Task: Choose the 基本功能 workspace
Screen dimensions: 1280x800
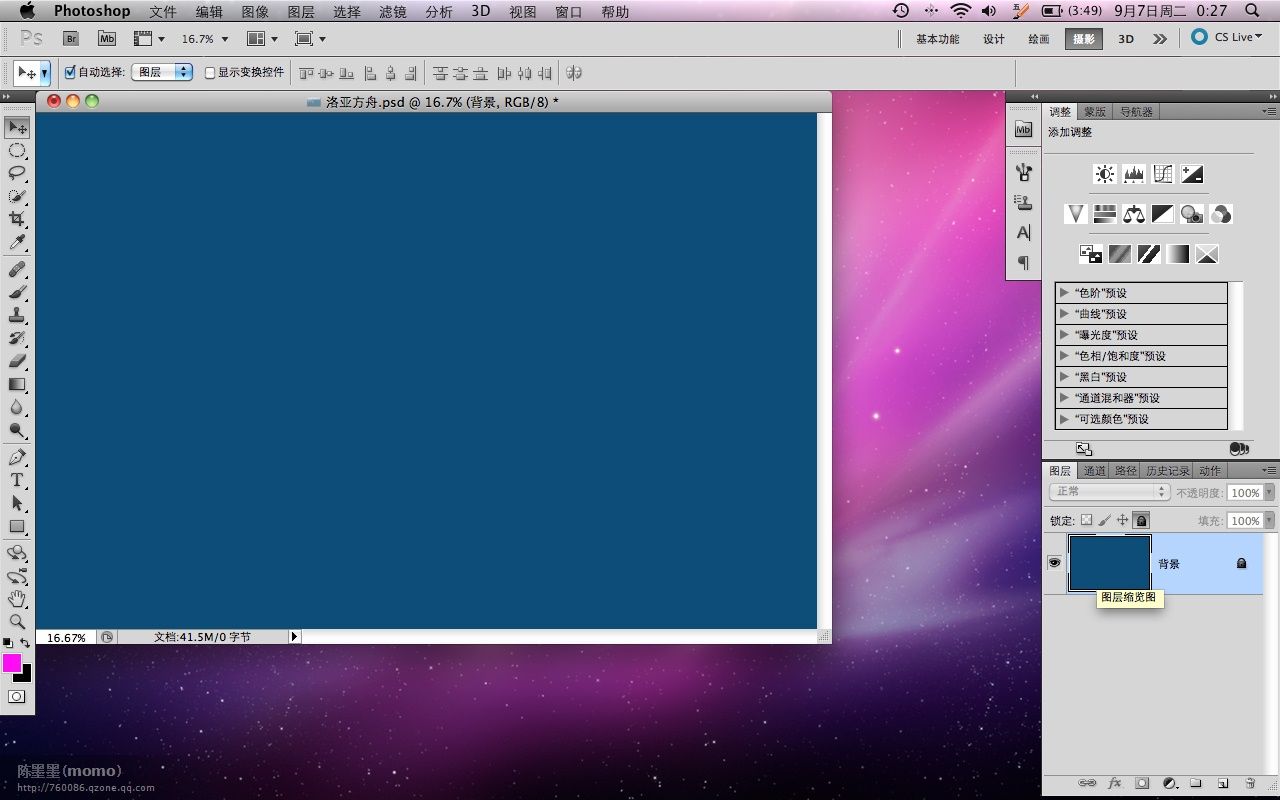Action: coord(937,39)
